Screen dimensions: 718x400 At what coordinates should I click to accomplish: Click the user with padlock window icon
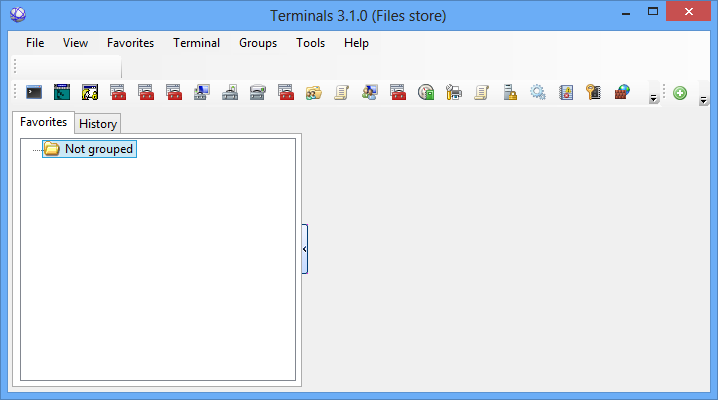tap(90, 92)
